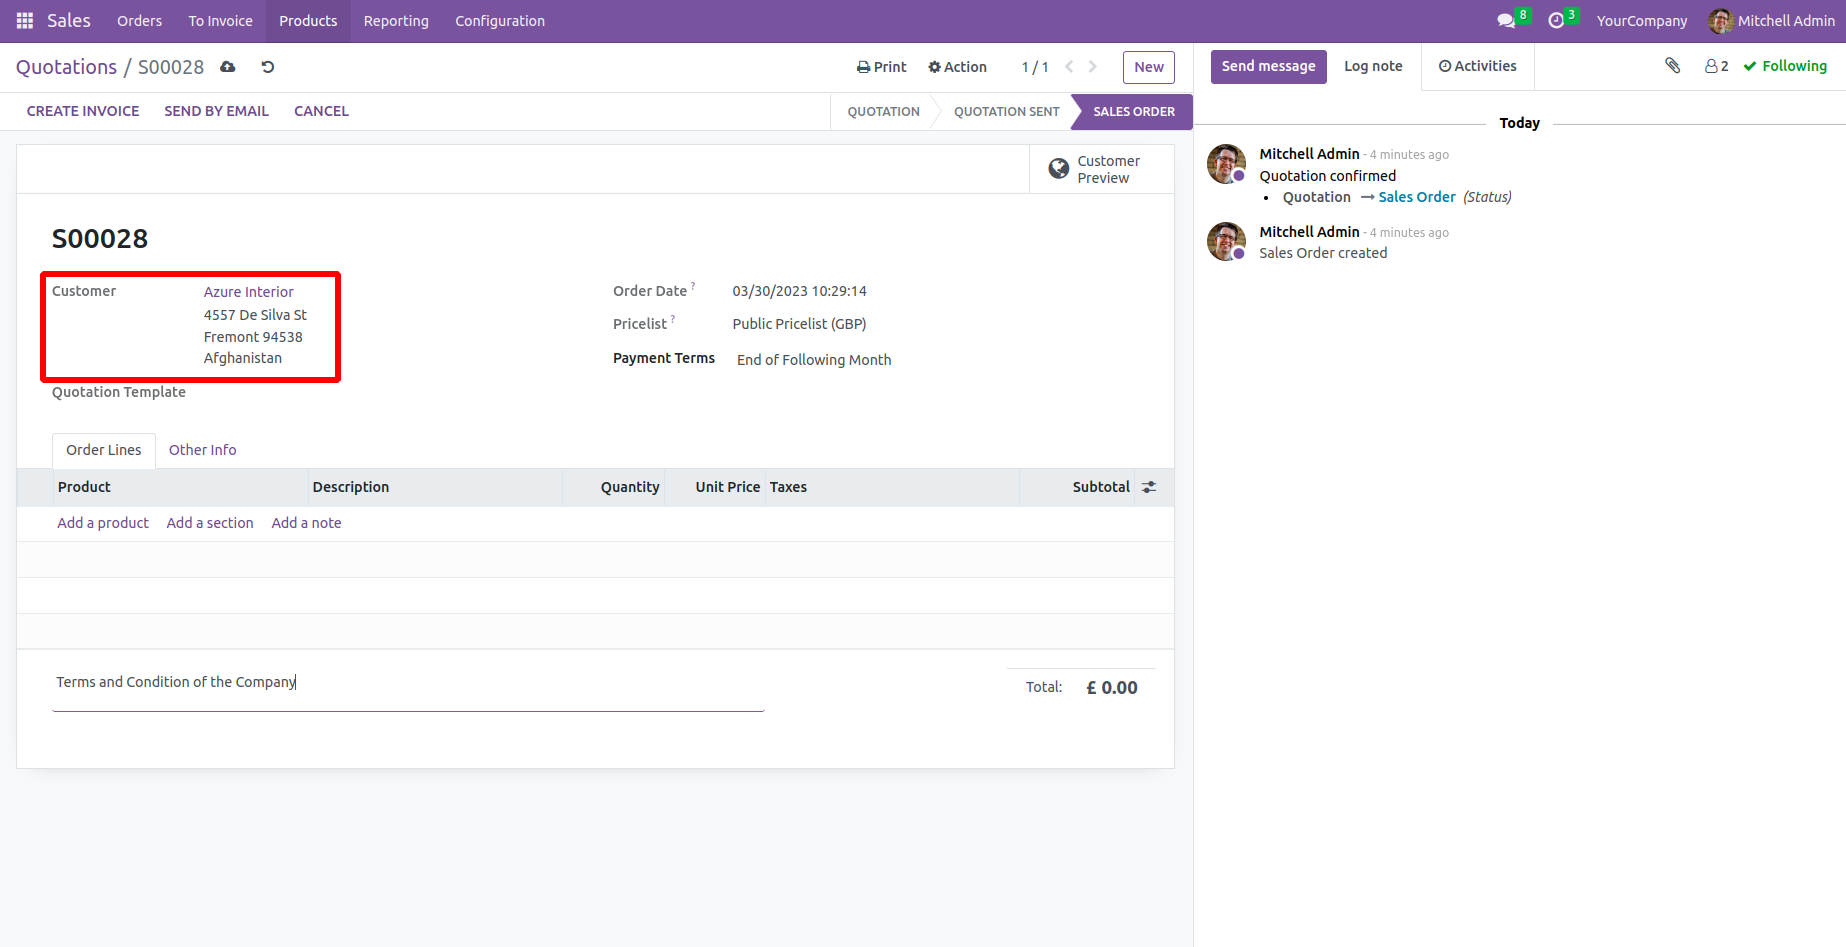Image resolution: width=1846 pixels, height=947 pixels.
Task: Select the Sales Order status stage
Action: [x=1134, y=111]
